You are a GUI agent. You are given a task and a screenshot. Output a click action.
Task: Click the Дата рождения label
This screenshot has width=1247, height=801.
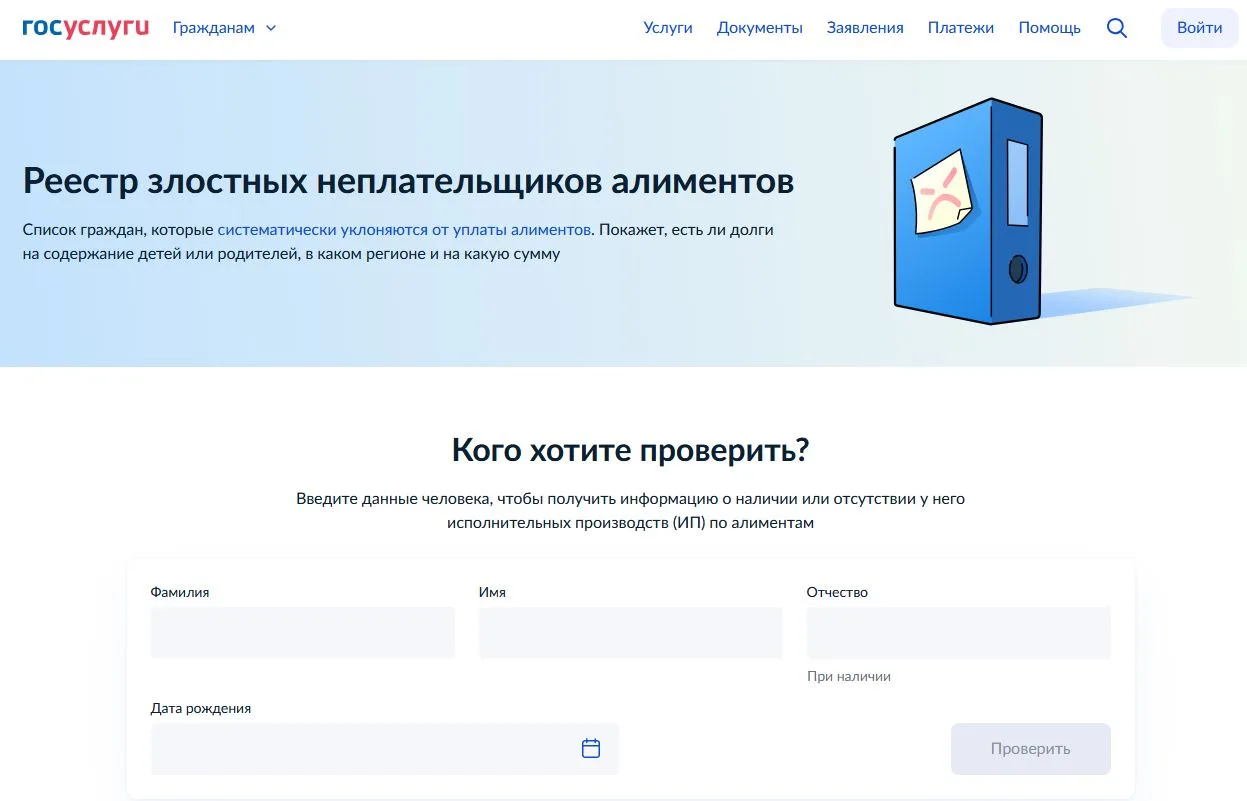[x=201, y=708]
